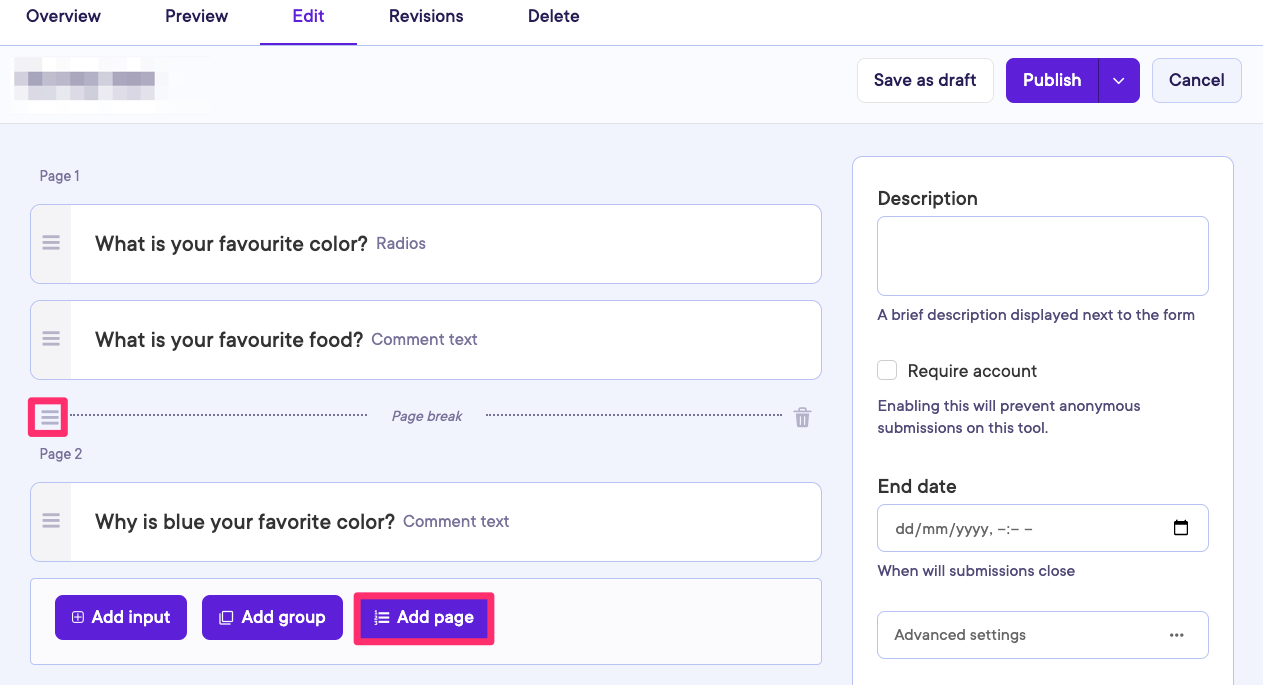Open calendar picker in End date field

[x=1180, y=528]
